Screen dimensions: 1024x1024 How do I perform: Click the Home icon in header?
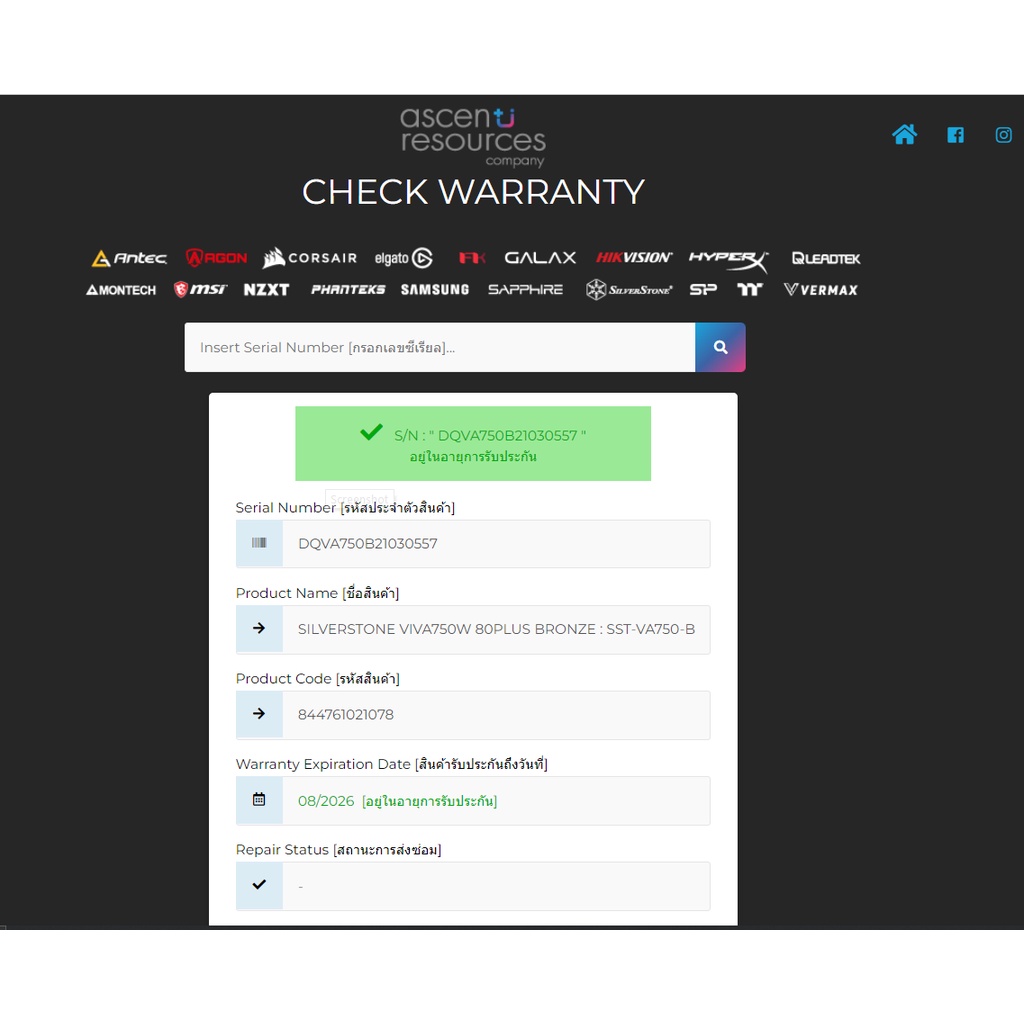tap(904, 135)
